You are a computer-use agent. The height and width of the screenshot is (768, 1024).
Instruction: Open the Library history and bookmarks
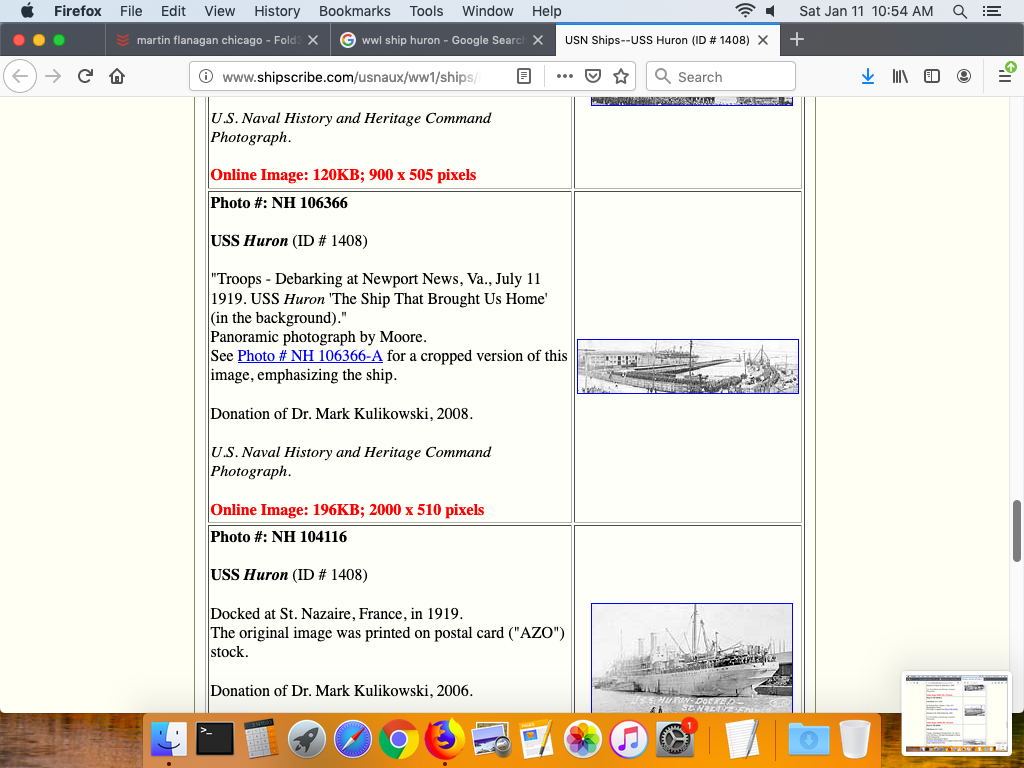pyautogui.click(x=900, y=77)
